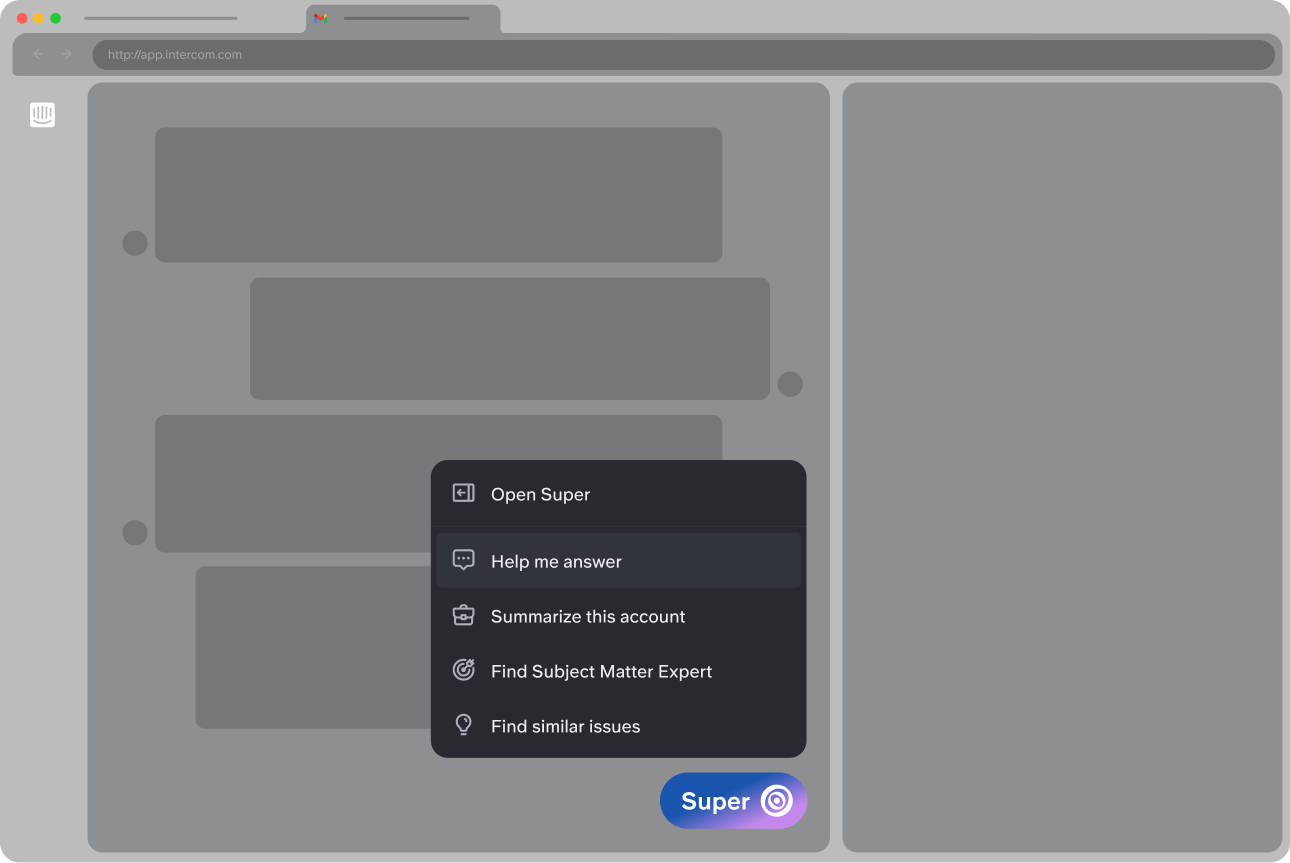Screen dimensions: 1290x863
Task: Minimize the window with the yellow button
Action: (x=39, y=18)
